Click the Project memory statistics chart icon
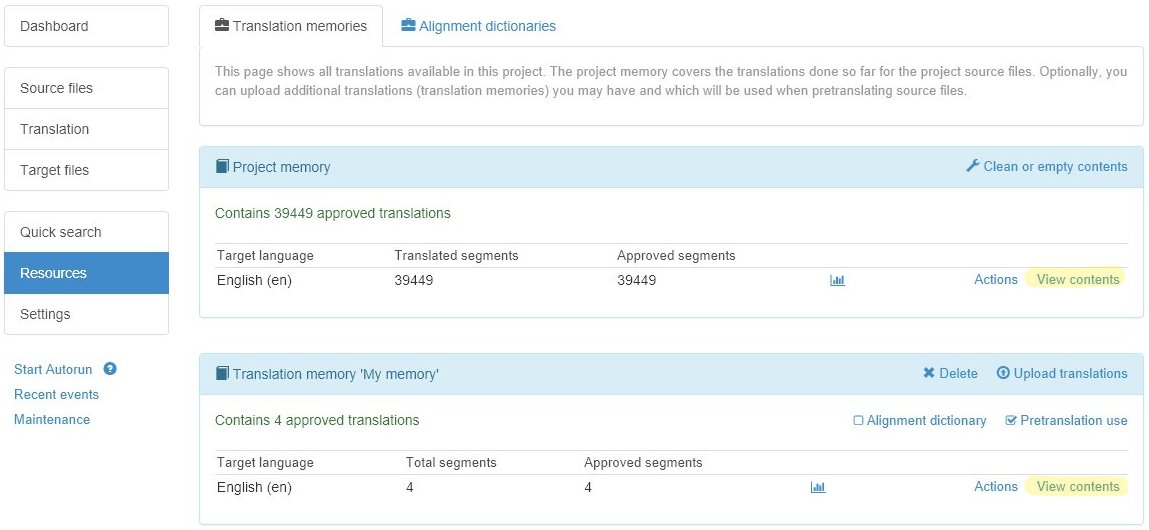Image resolution: width=1149 pixels, height=530 pixels. coord(837,280)
